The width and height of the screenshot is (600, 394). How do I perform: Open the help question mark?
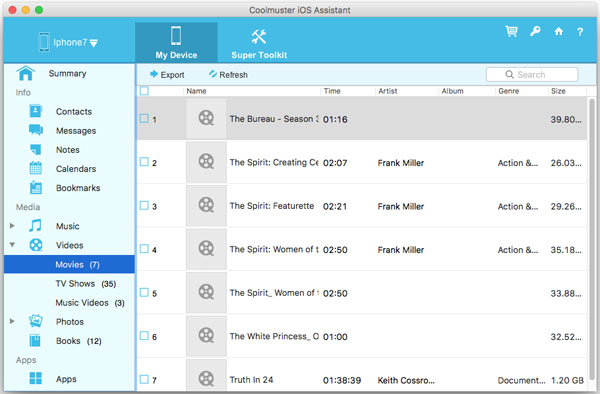580,32
